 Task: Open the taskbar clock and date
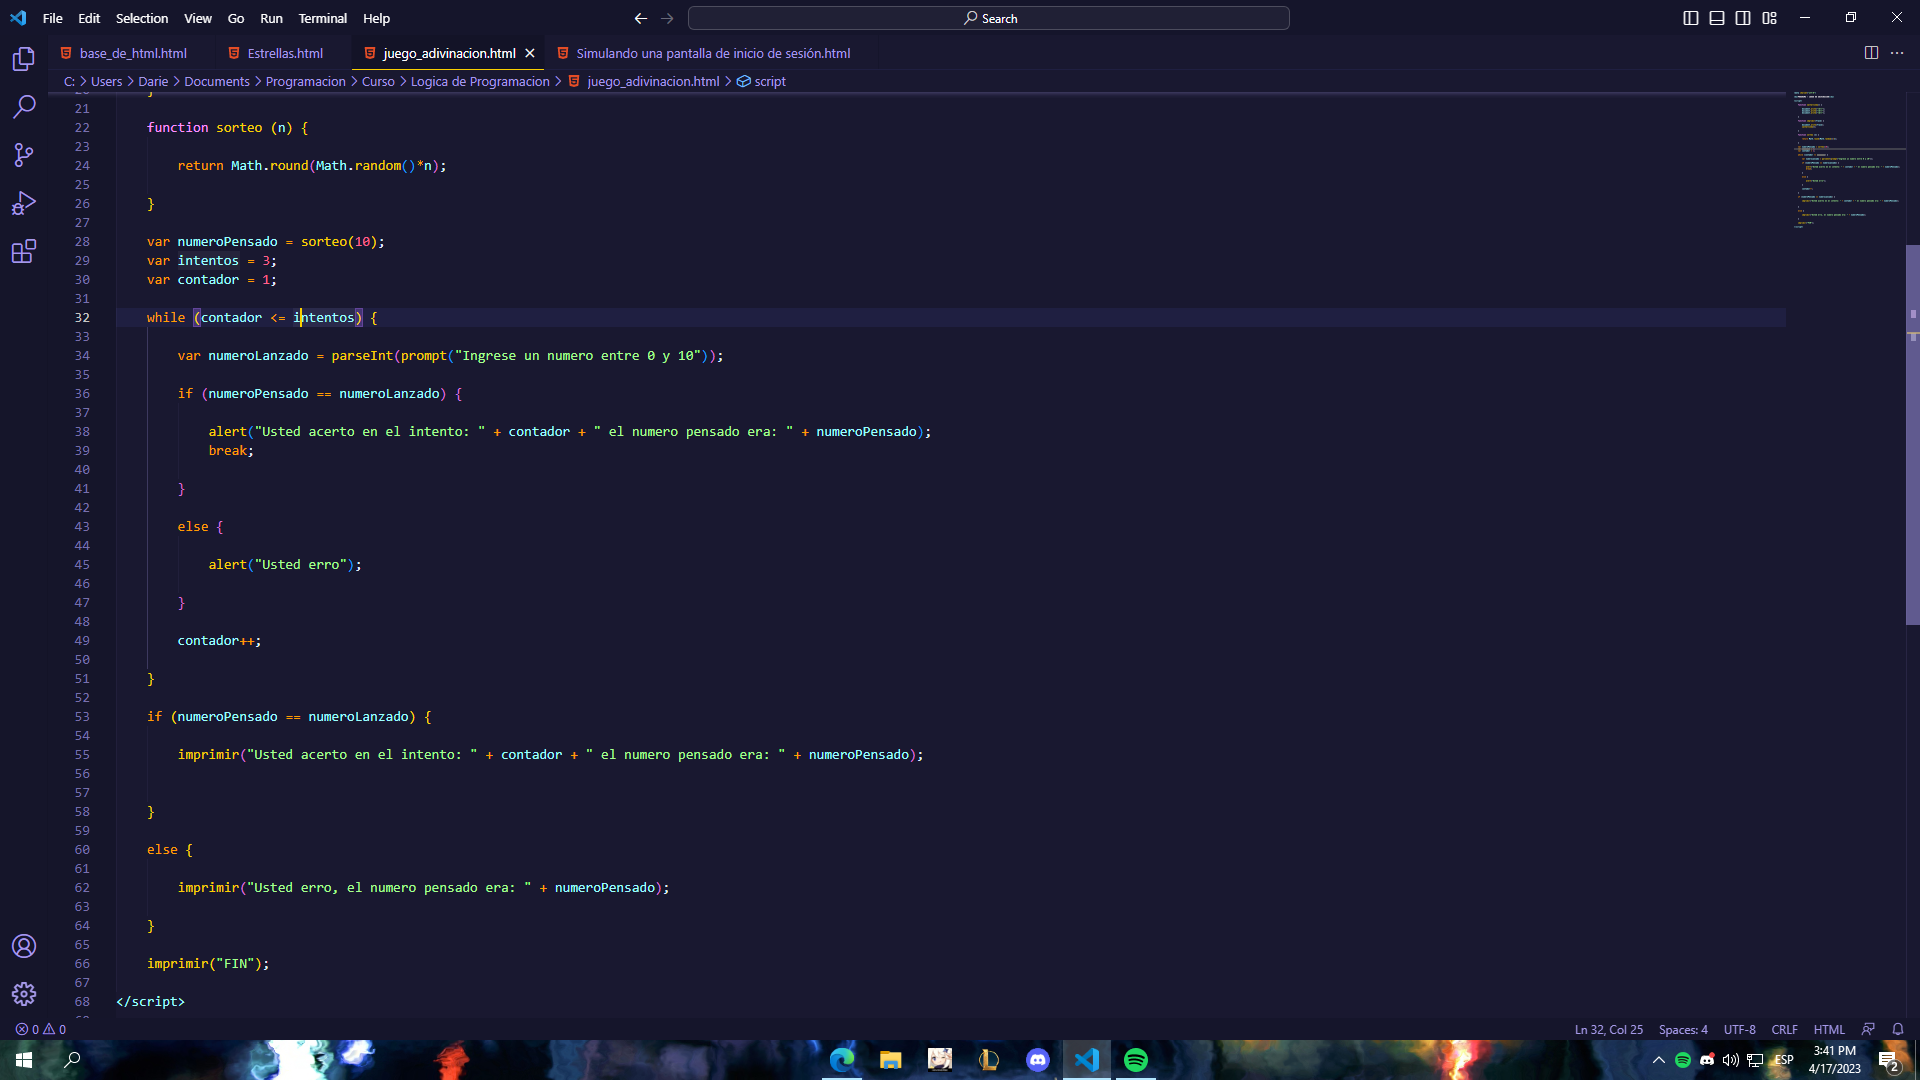point(1834,1060)
